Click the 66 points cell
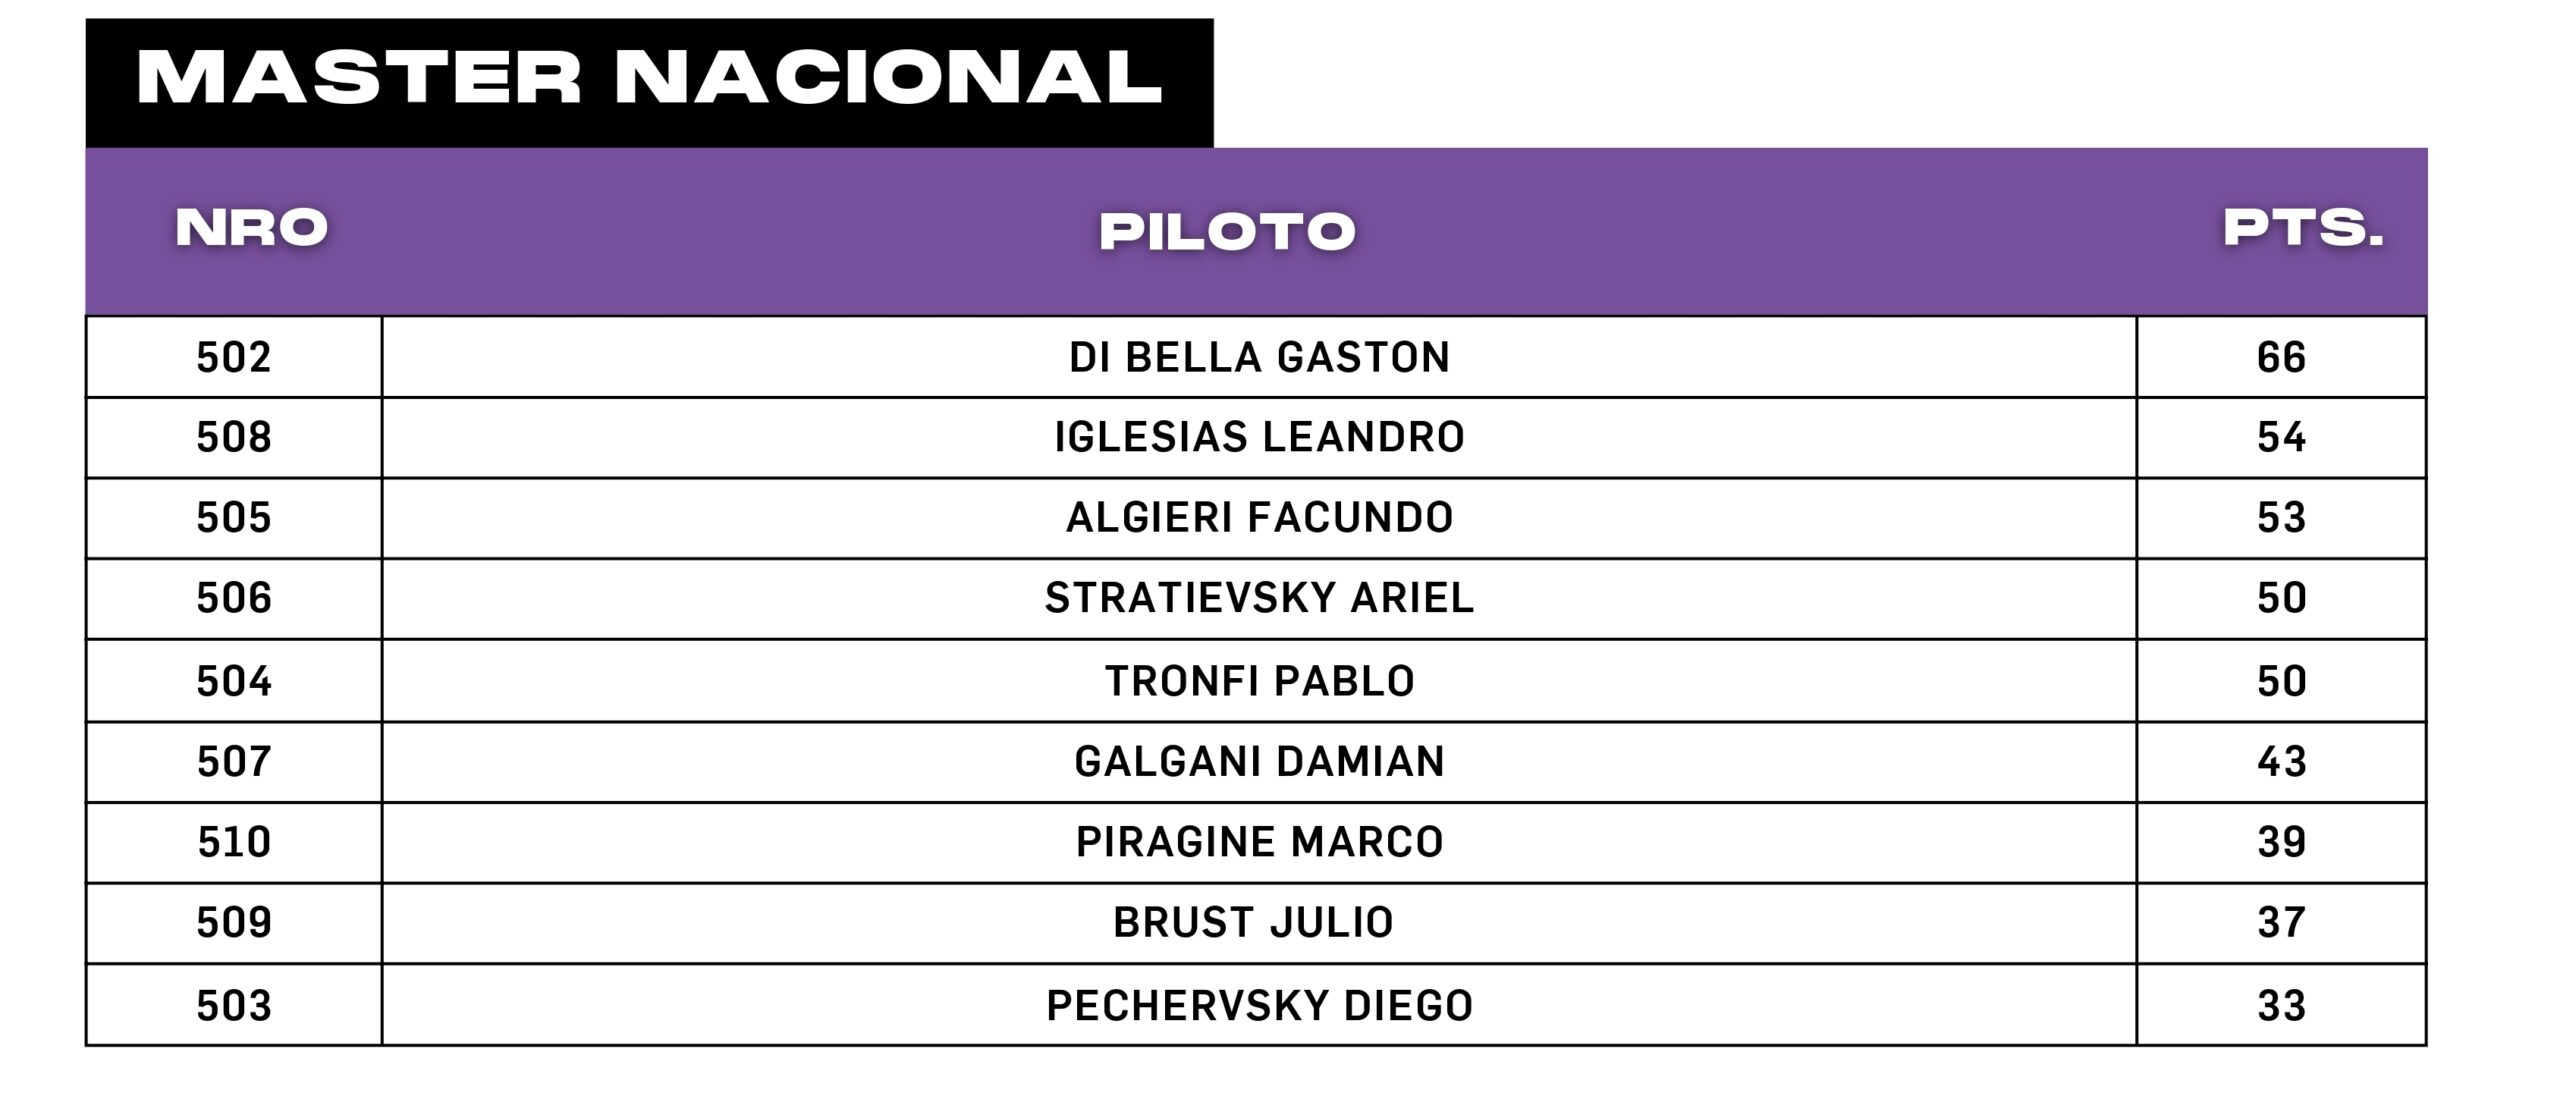Image resolution: width=2560 pixels, height=1096 pixels. click(2281, 357)
